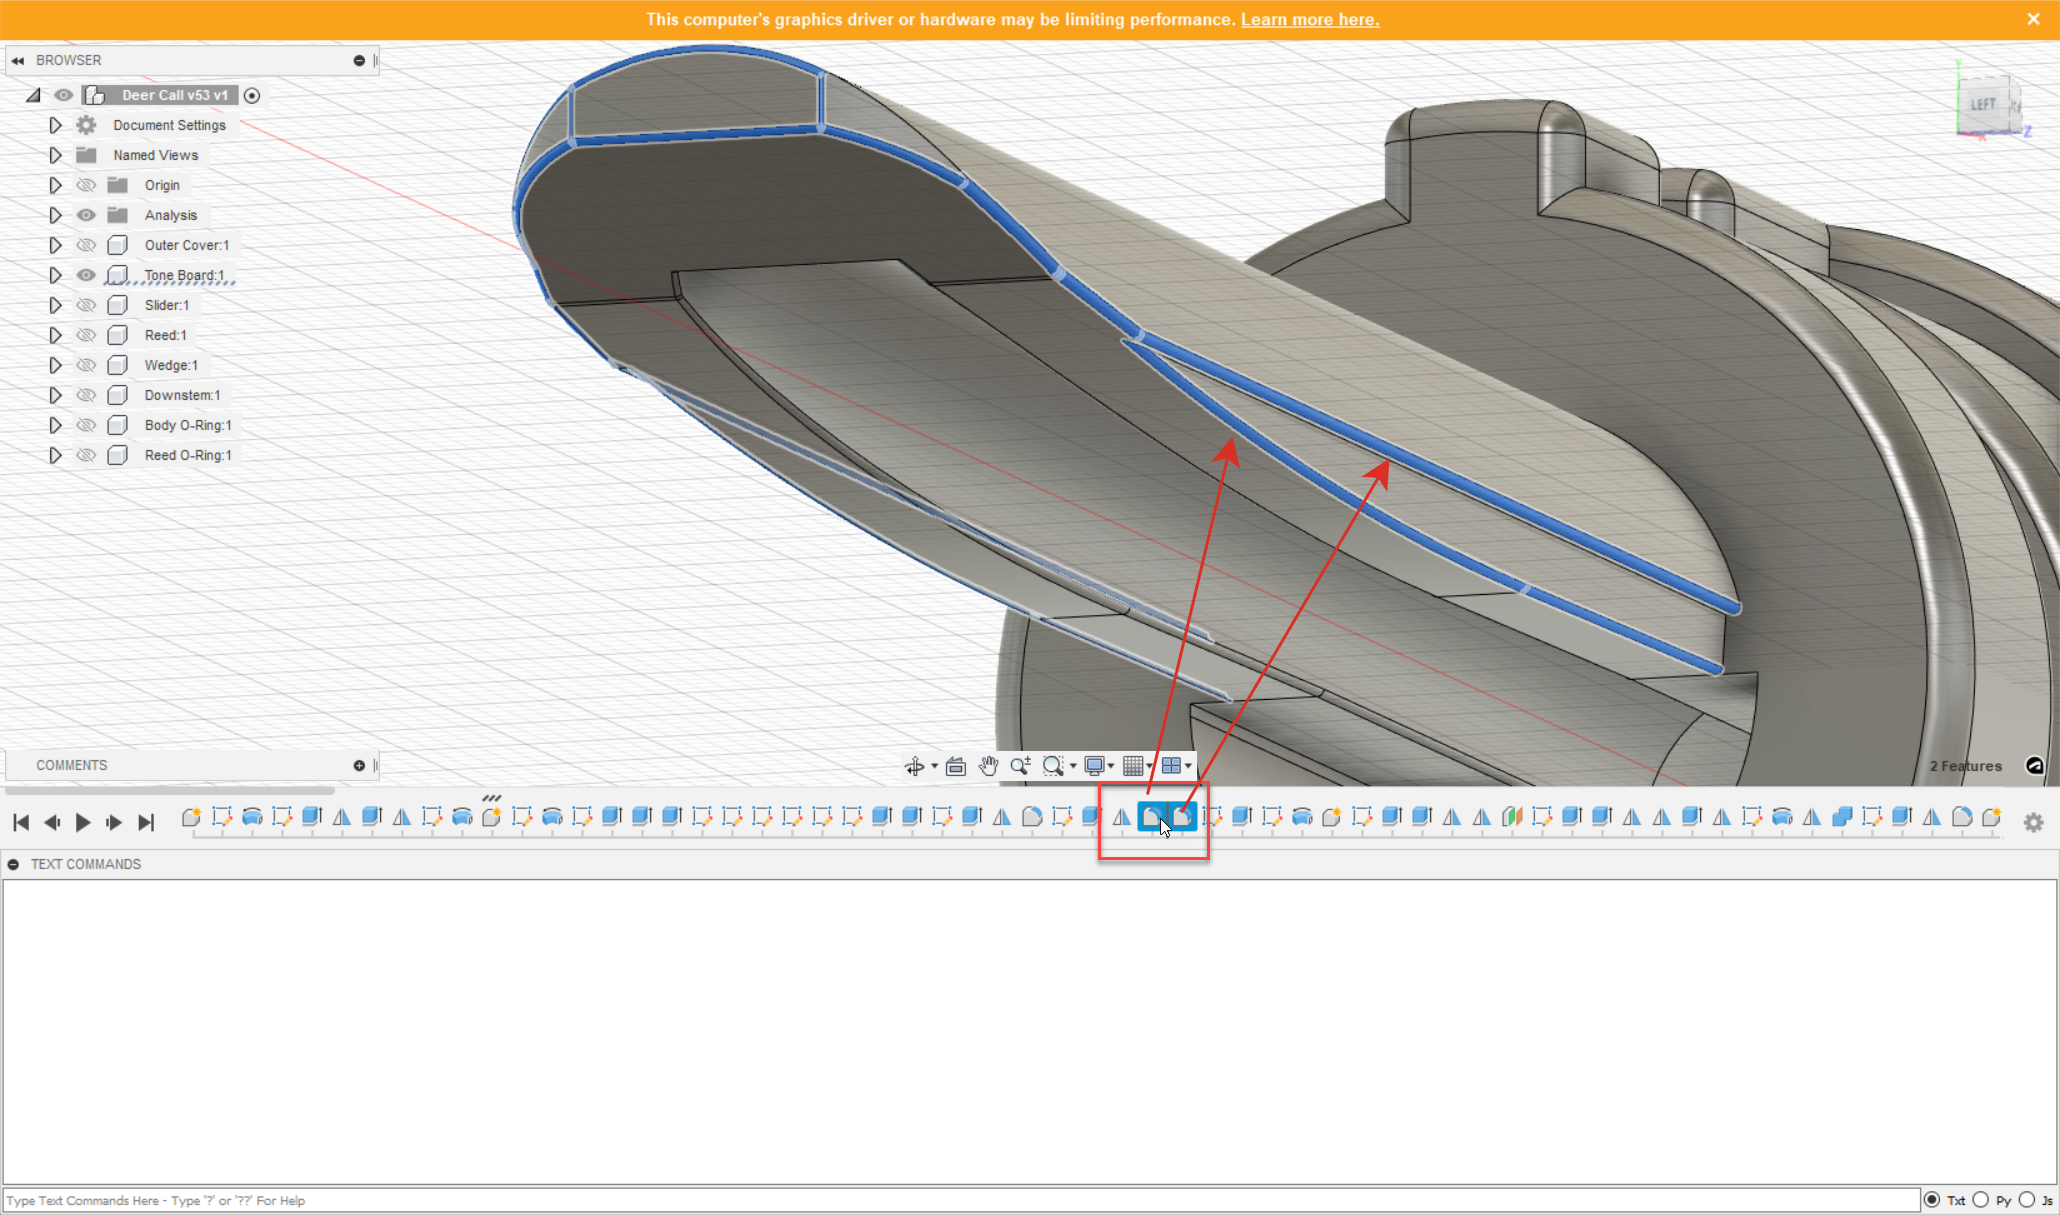
Task: Select the second highlighted fillet feature in timeline
Action: click(x=1182, y=818)
